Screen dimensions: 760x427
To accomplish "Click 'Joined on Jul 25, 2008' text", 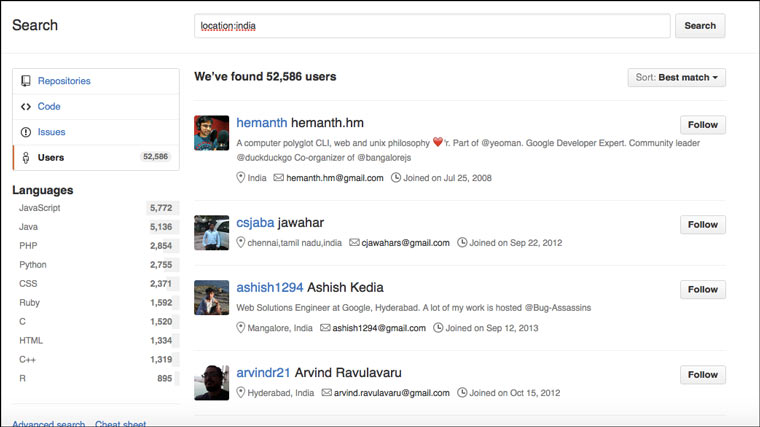I will point(447,178).
